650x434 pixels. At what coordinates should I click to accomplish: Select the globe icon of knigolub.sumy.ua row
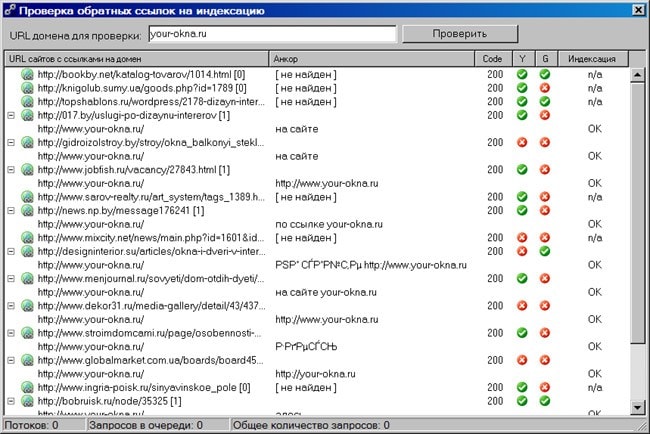pos(27,88)
